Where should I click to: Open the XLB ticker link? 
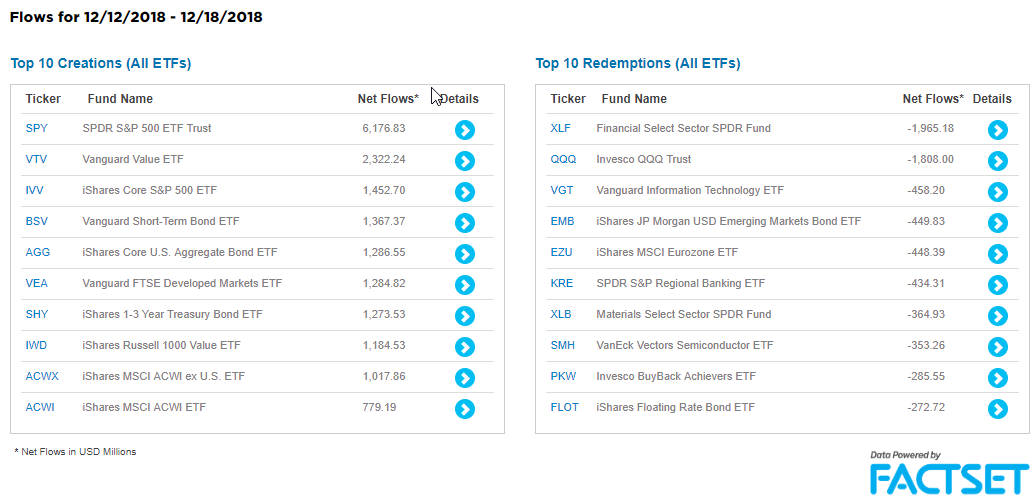(x=561, y=314)
